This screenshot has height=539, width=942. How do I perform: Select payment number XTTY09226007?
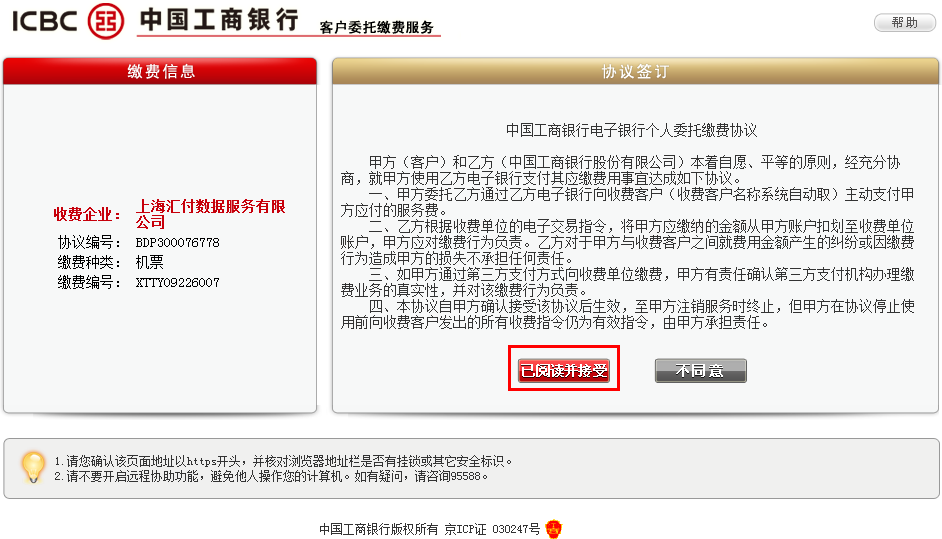point(177,282)
